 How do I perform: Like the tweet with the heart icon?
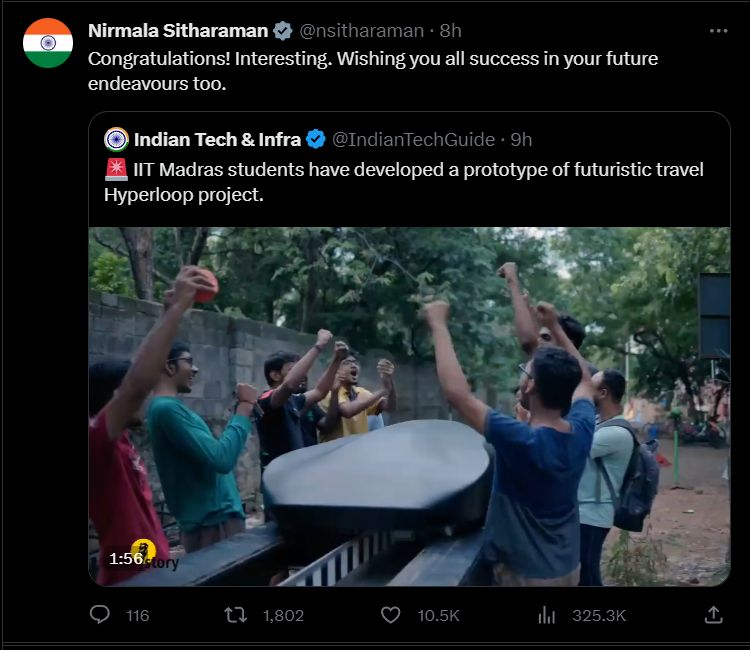click(392, 615)
